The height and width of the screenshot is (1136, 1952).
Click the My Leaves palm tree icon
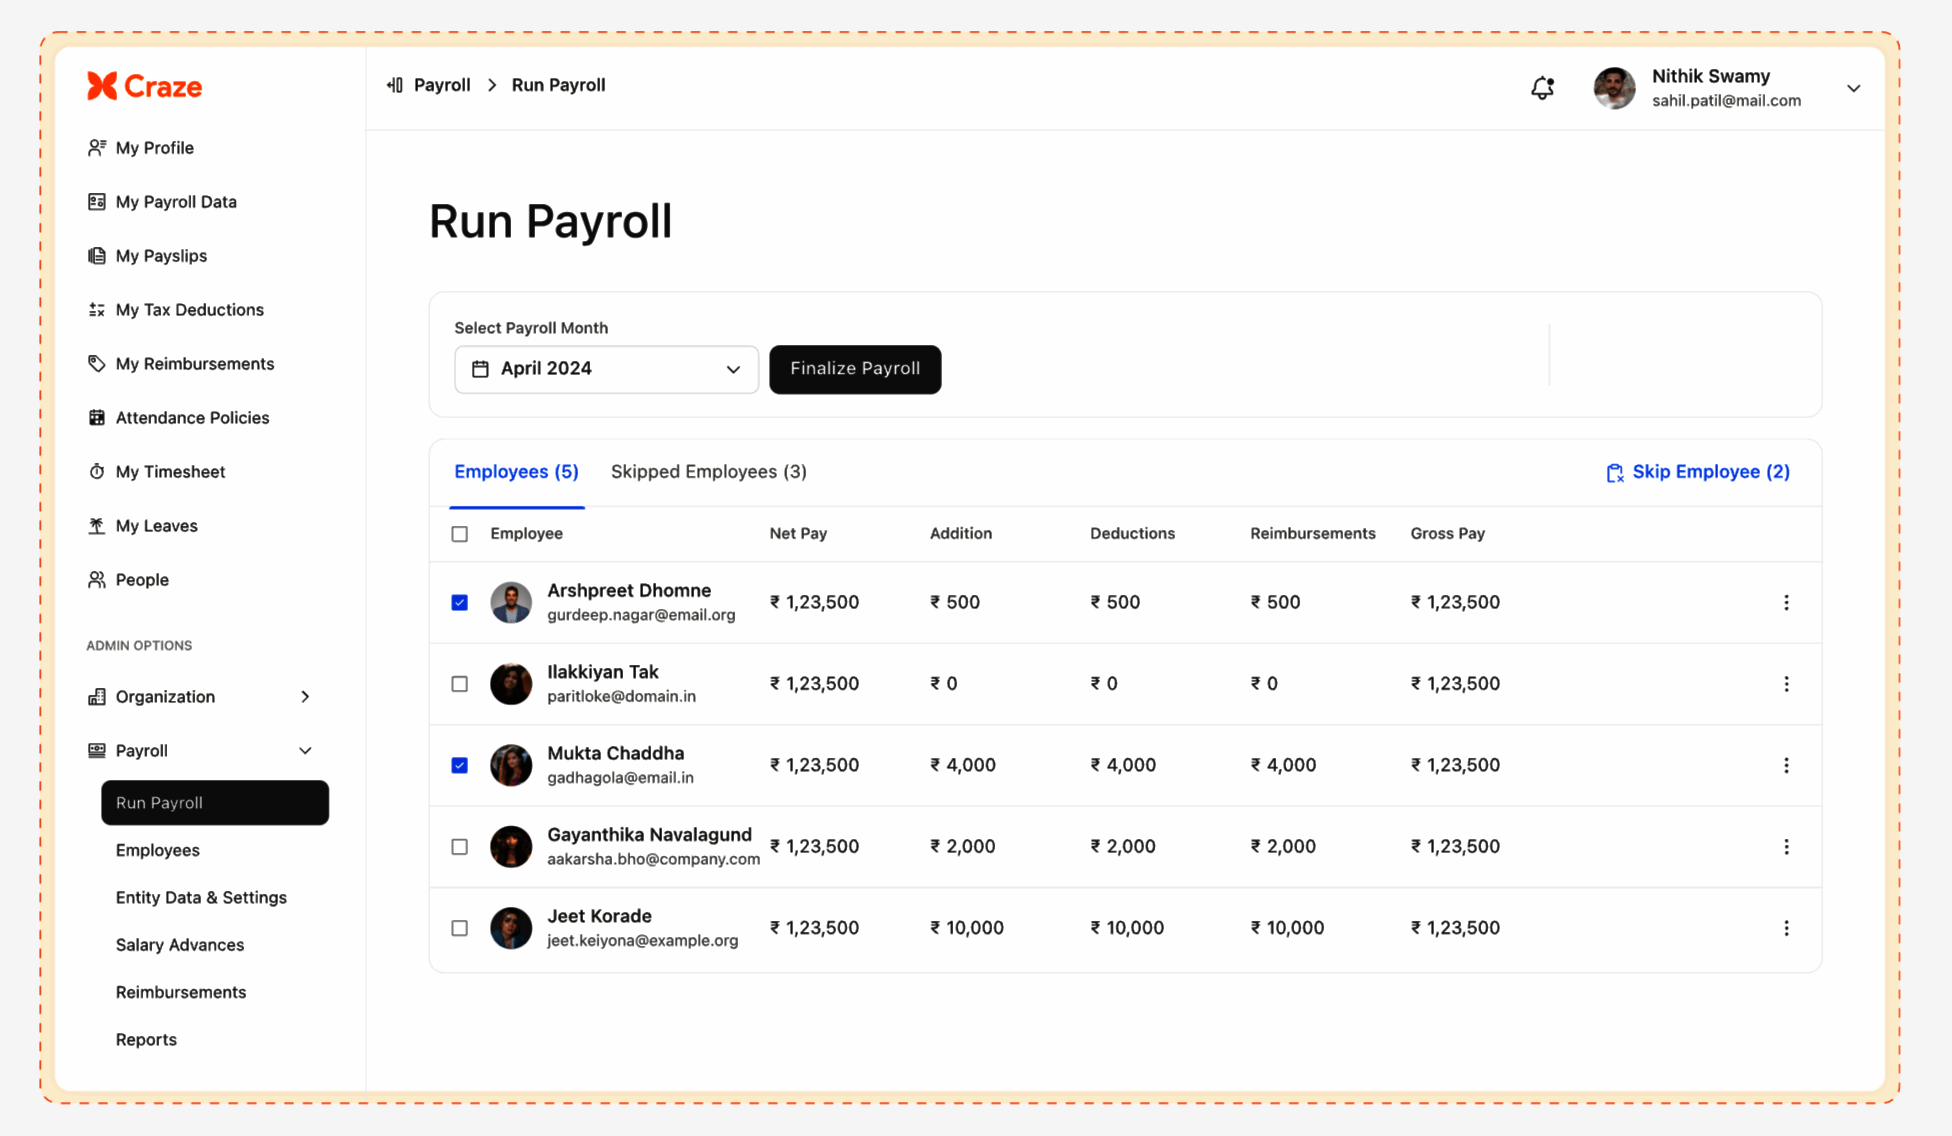coord(97,525)
